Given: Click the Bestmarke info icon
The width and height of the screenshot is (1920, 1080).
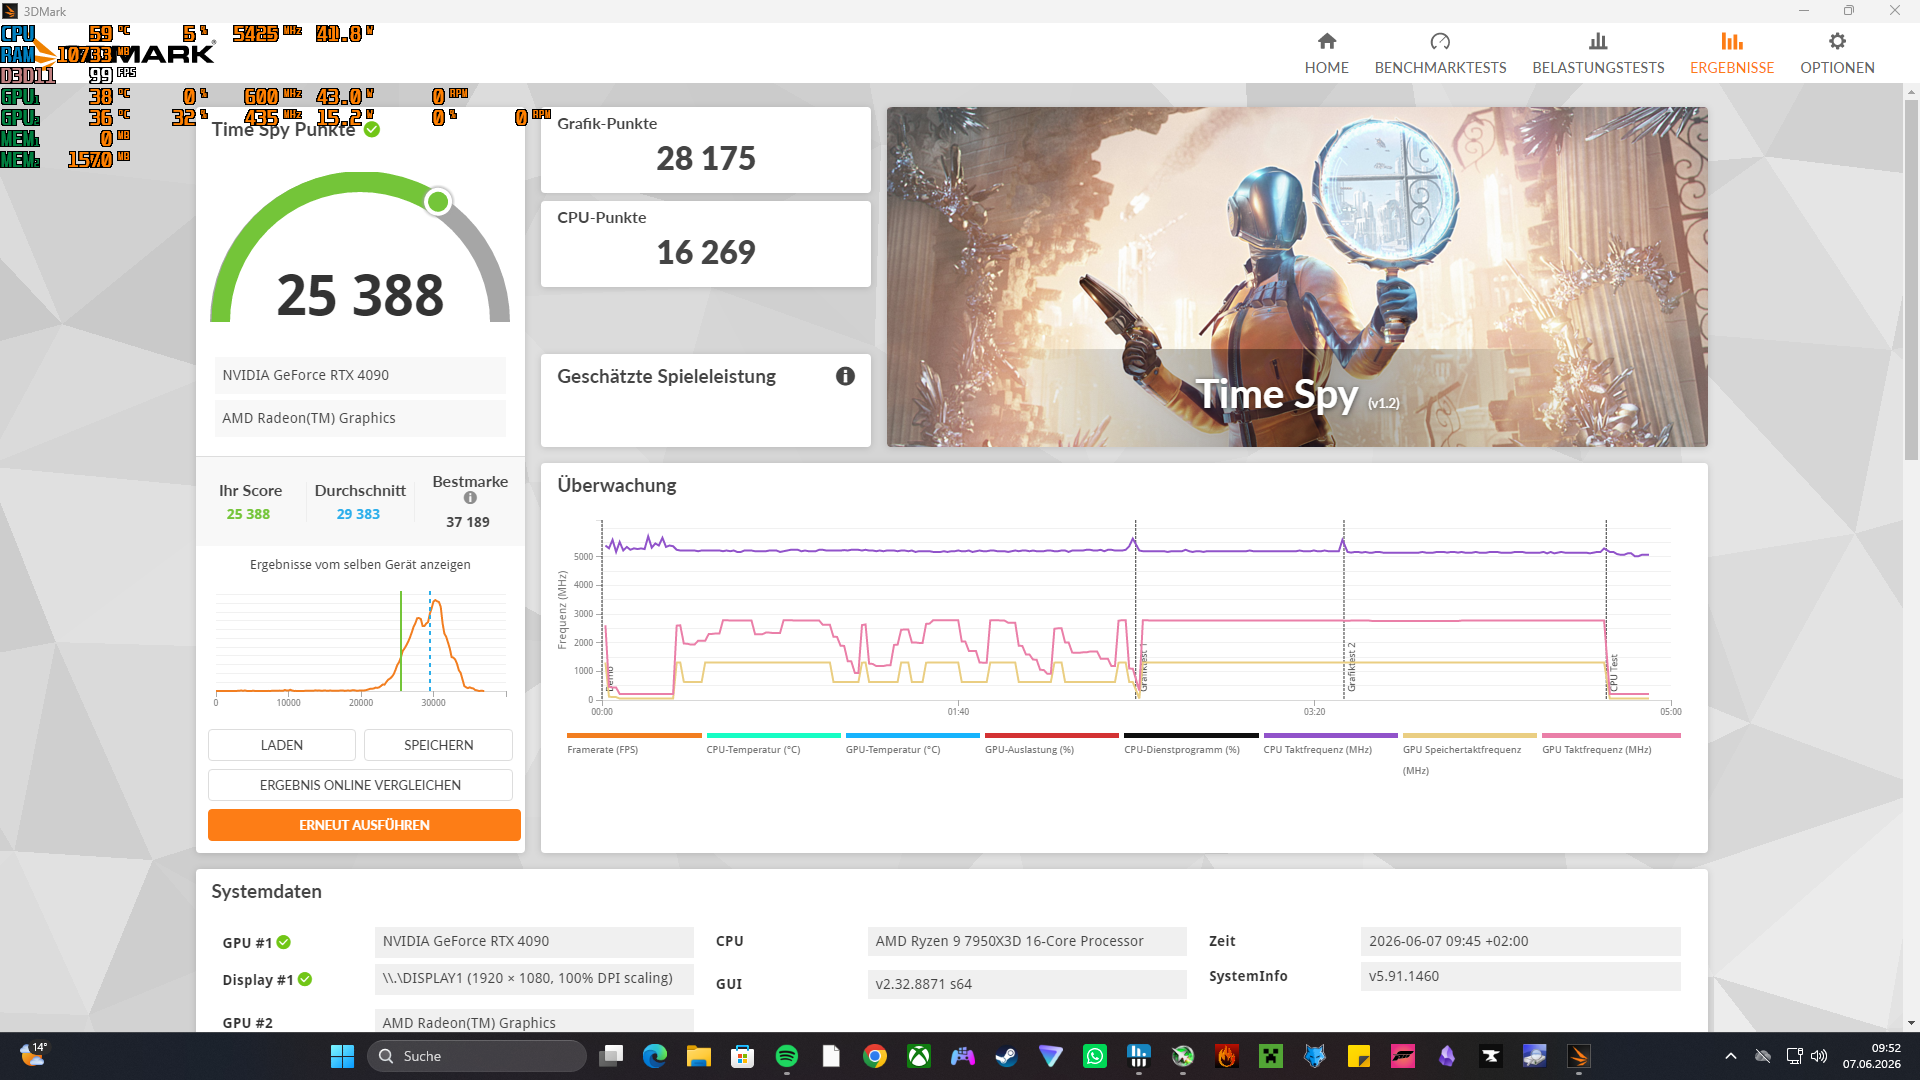Looking at the screenshot, I should pyautogui.click(x=470, y=498).
